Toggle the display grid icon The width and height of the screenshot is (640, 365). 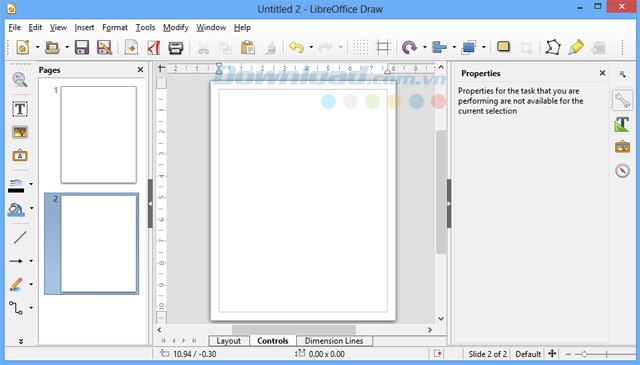(x=360, y=47)
